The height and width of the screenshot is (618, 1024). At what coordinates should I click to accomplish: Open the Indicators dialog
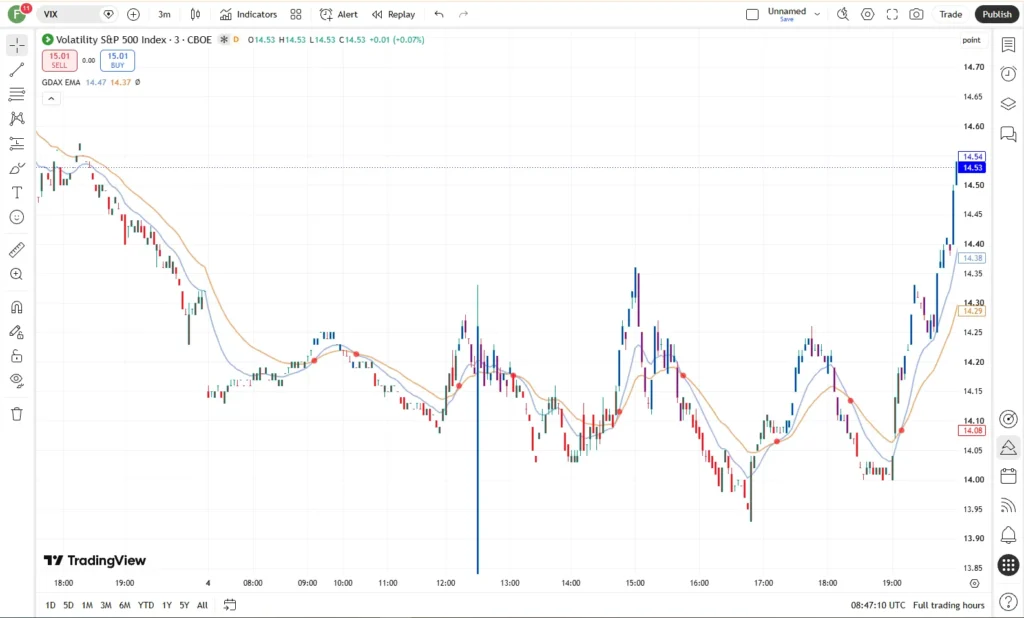tap(248, 14)
